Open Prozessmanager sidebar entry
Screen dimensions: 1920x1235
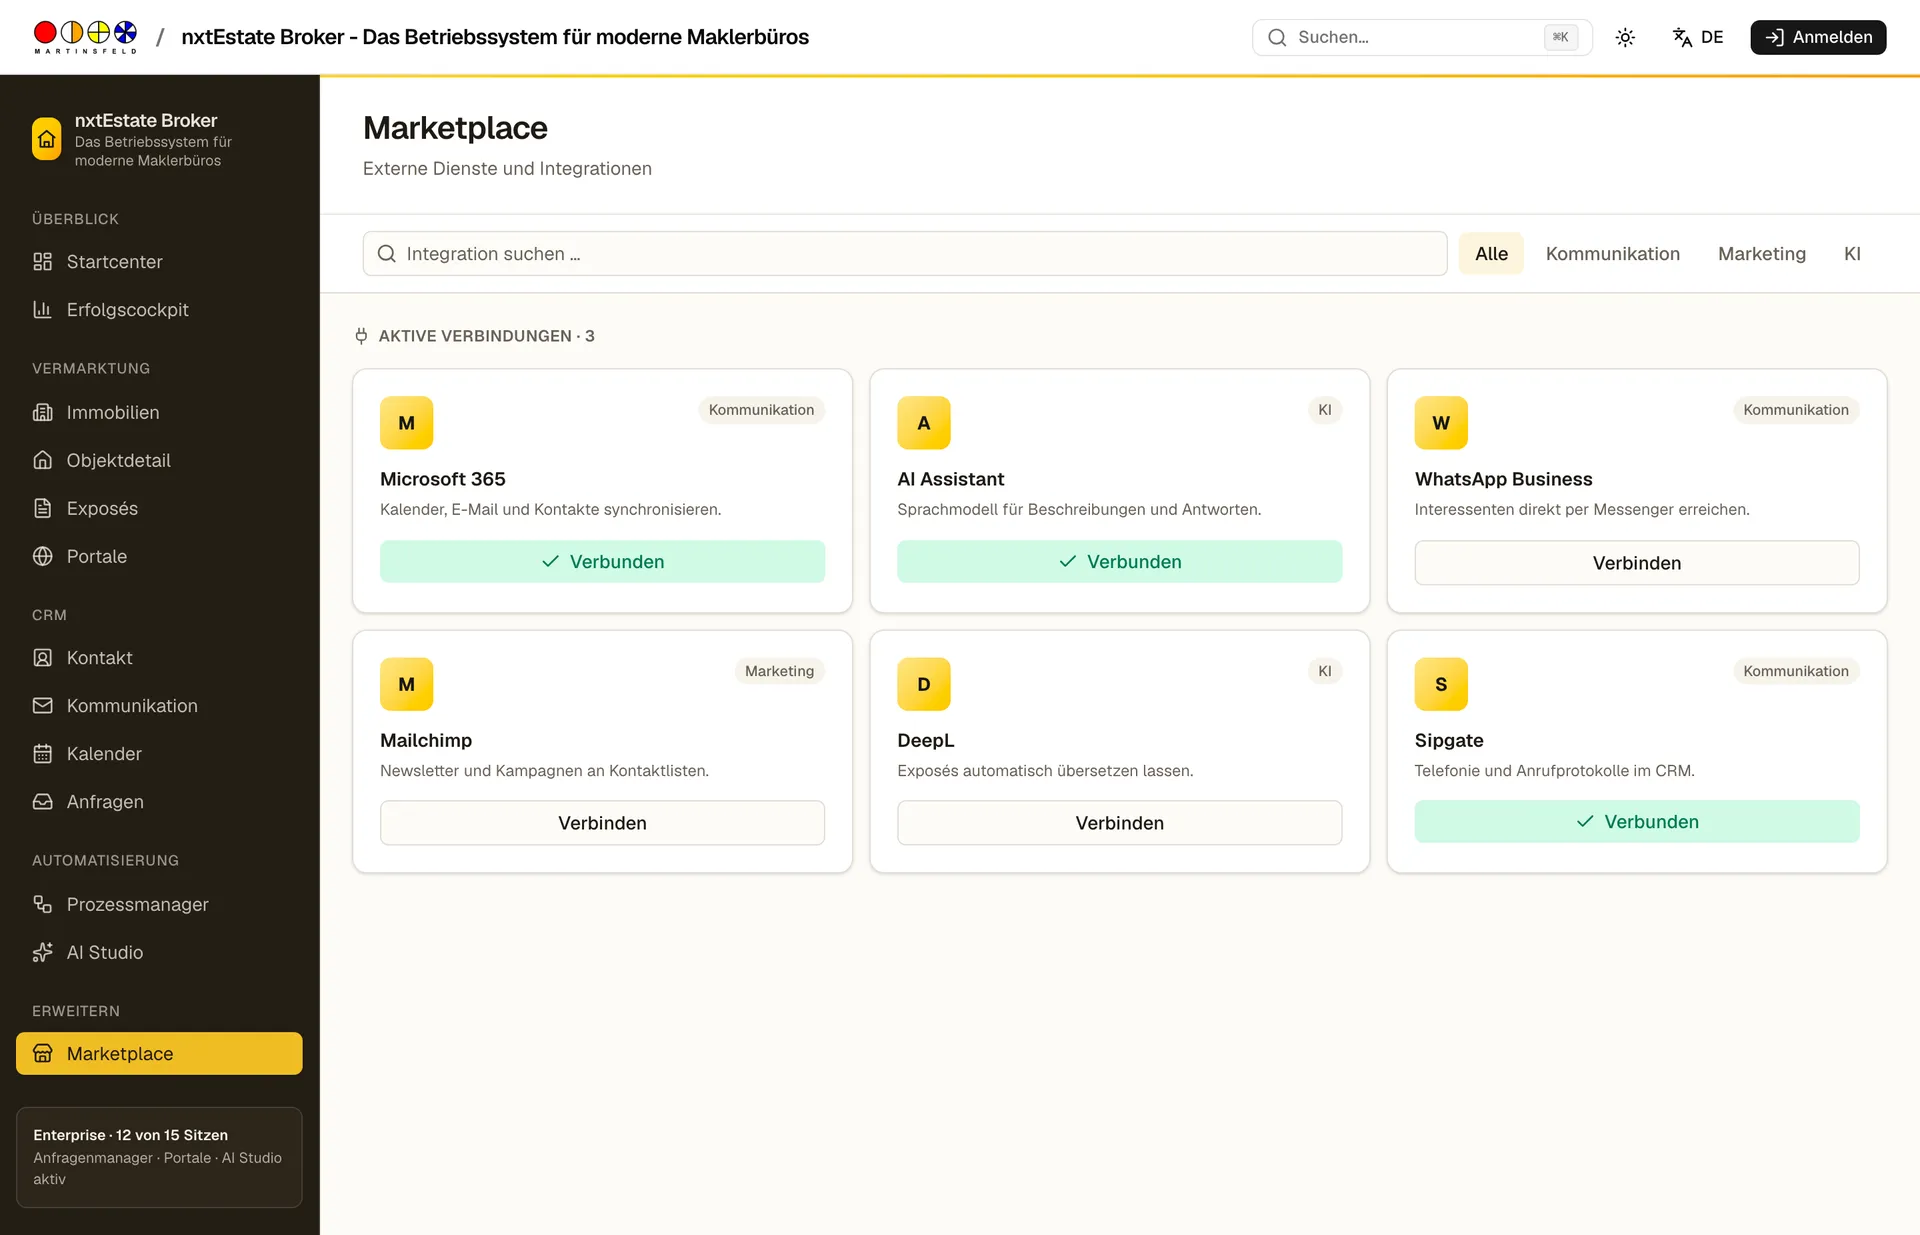pos(159,904)
